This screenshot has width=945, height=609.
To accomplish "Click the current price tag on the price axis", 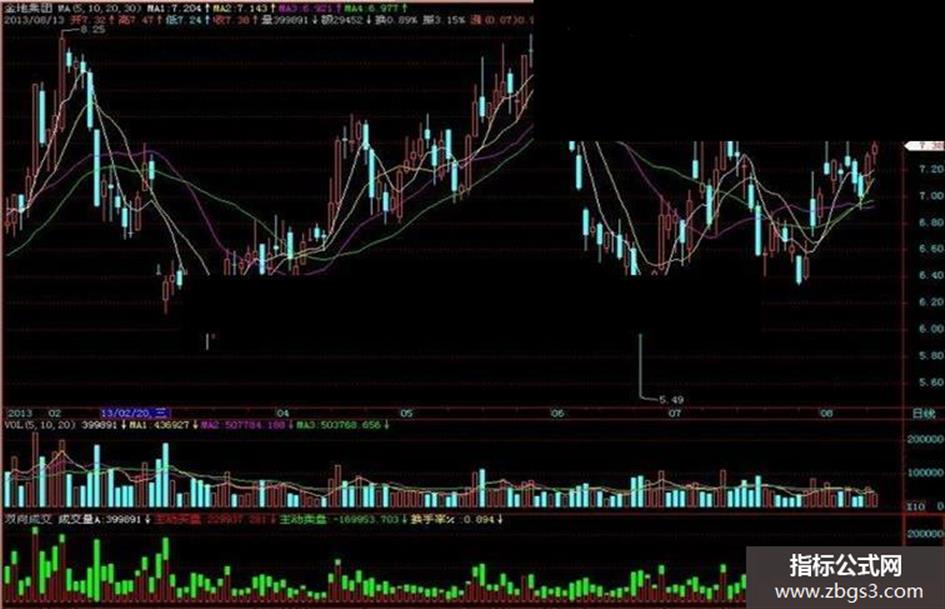I will click(x=925, y=146).
